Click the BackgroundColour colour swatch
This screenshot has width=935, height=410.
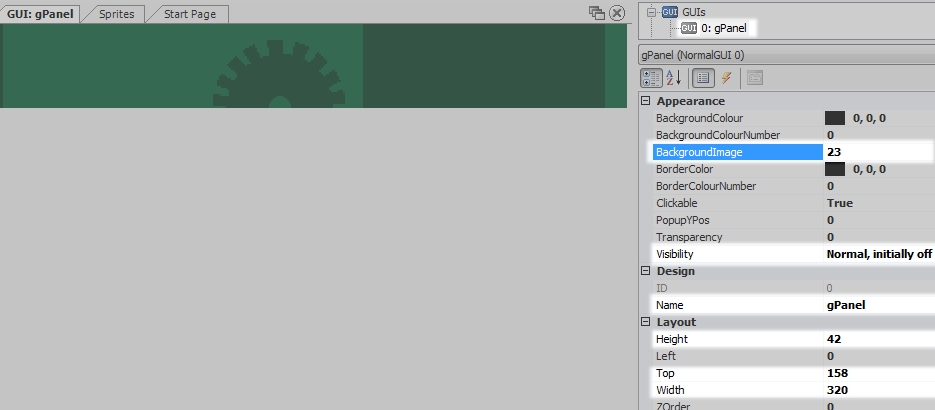click(835, 118)
